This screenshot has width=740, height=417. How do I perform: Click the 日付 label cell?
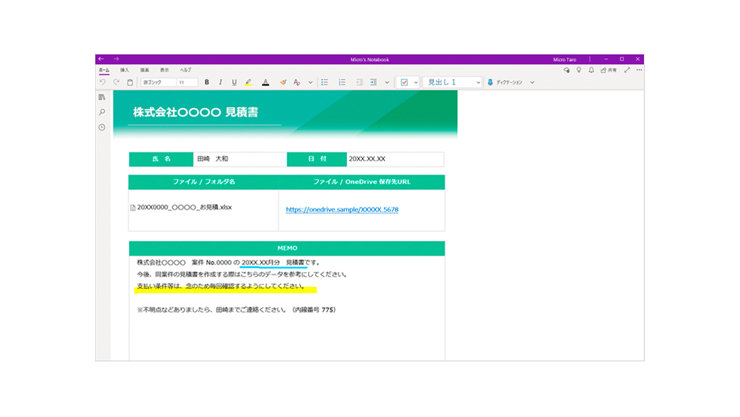(317, 159)
